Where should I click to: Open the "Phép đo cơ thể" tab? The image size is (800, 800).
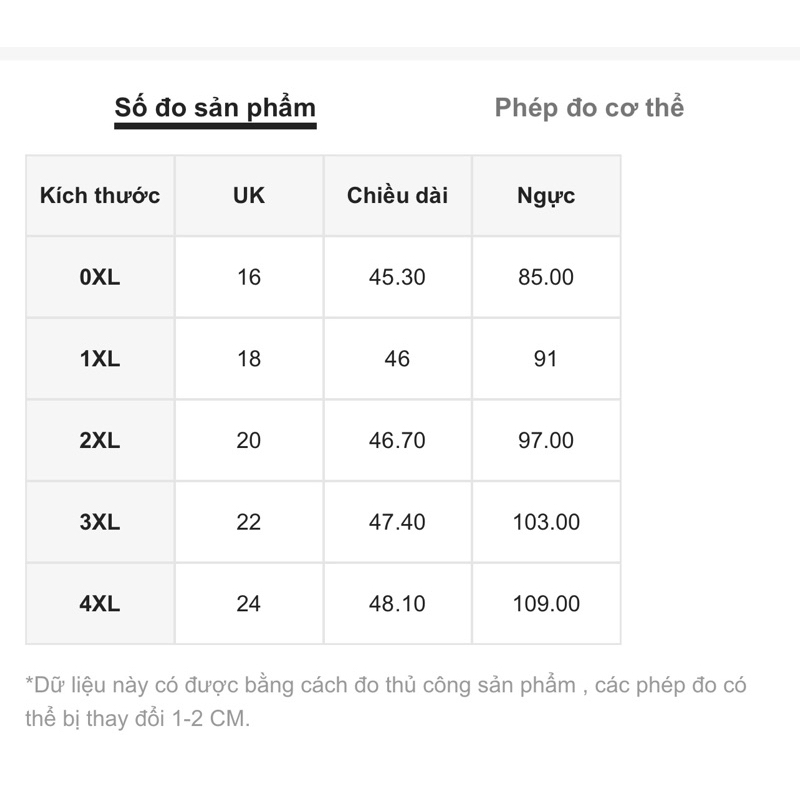pos(589,108)
